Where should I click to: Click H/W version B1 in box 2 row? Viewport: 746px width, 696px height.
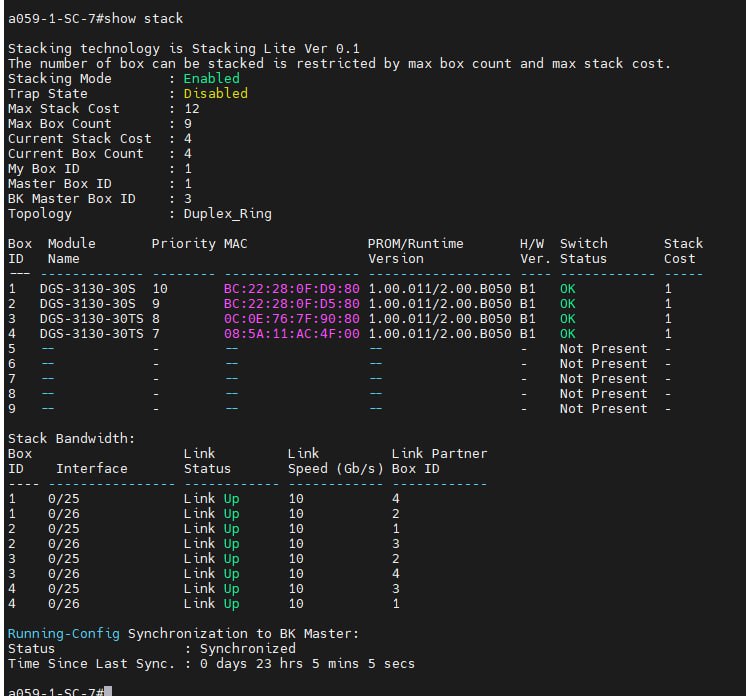[x=528, y=304]
